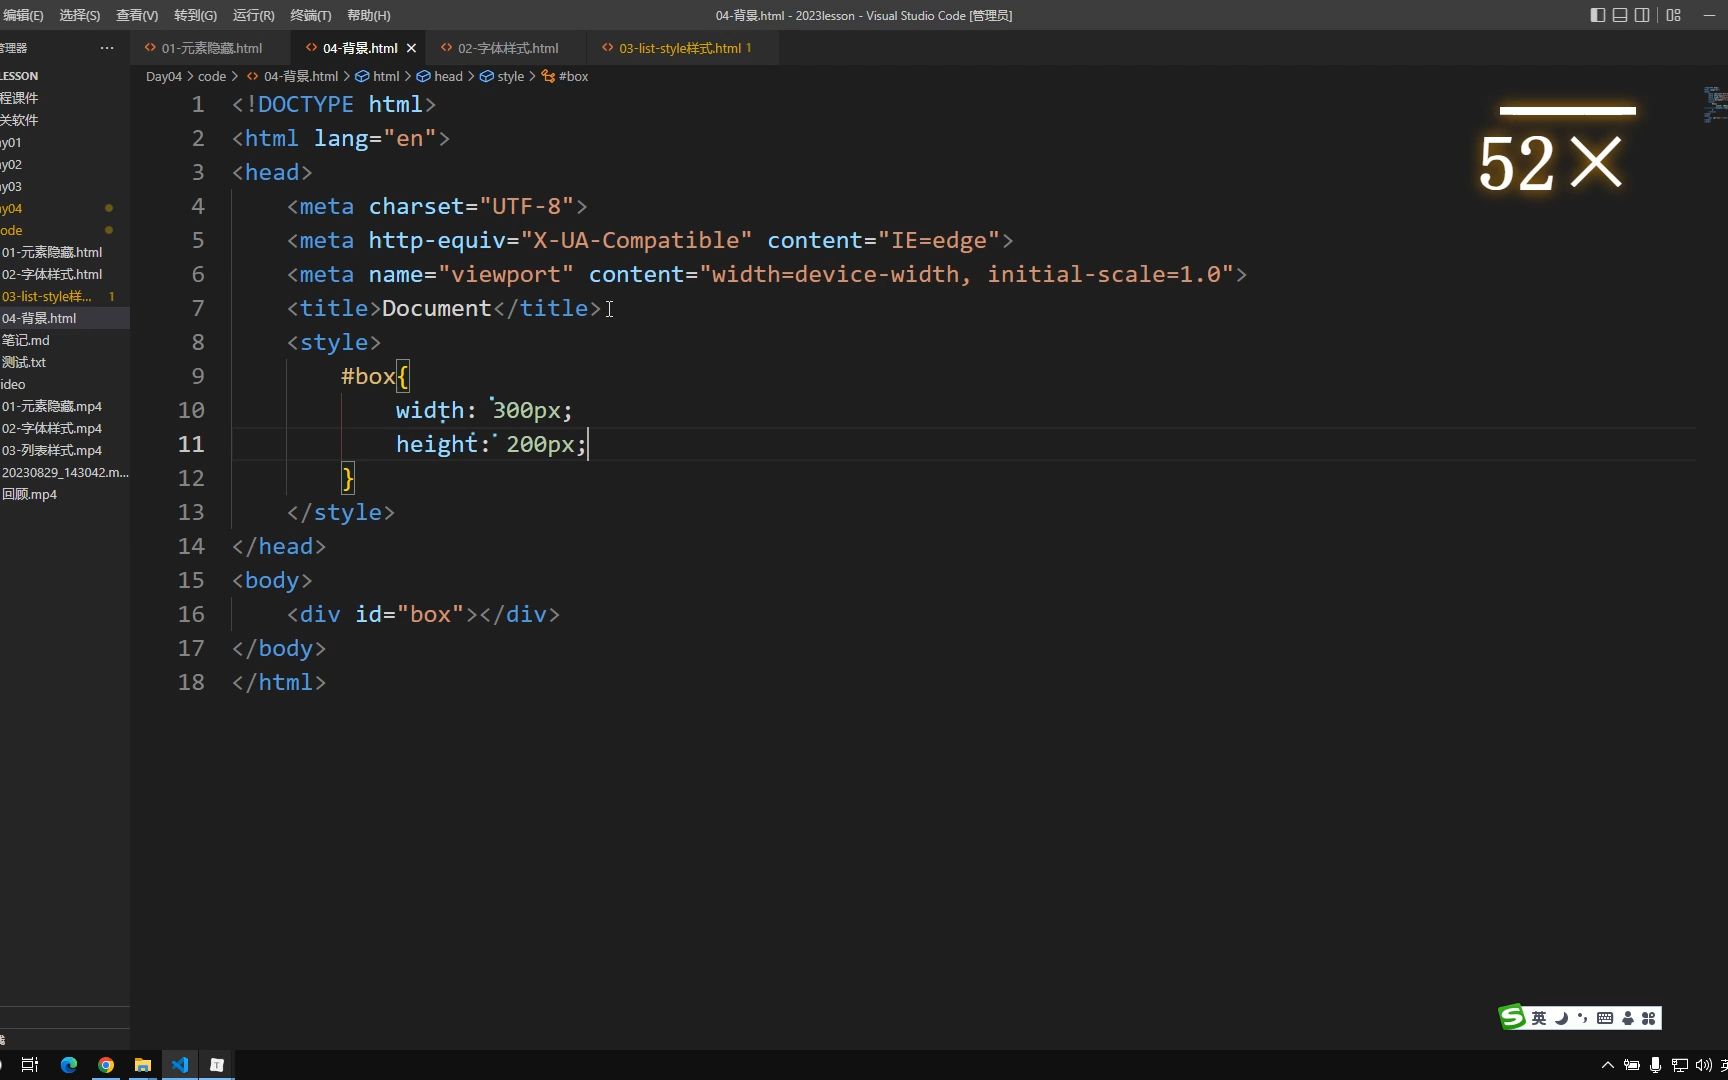Open the 查看(V) menu
The height and width of the screenshot is (1080, 1728).
pos(137,15)
